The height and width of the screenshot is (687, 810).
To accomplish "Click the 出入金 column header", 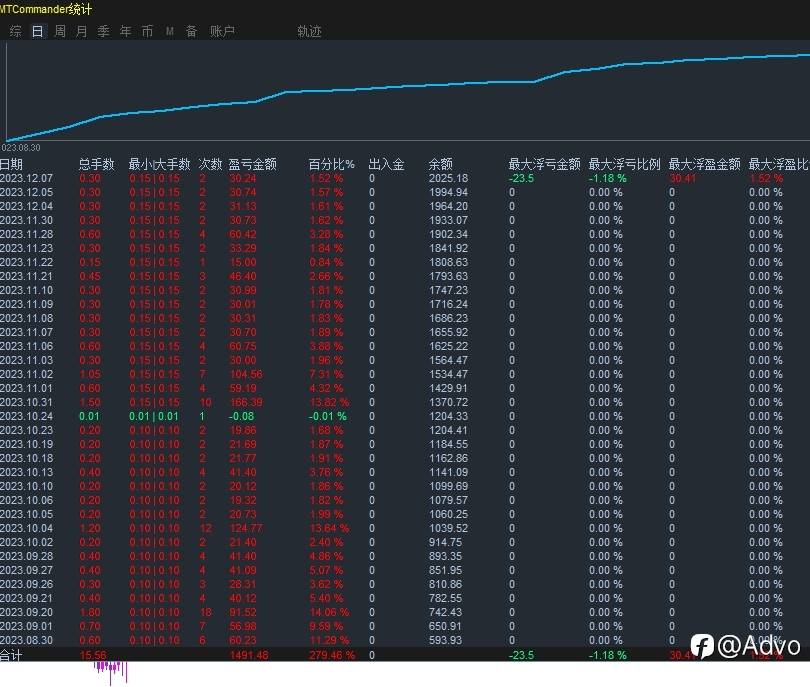I will pos(386,164).
